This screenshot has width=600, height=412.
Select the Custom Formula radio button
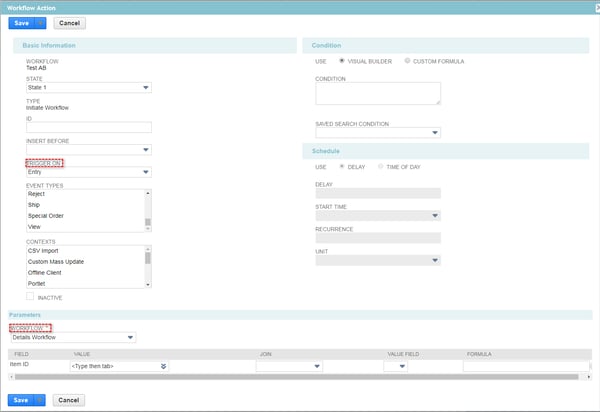click(407, 60)
